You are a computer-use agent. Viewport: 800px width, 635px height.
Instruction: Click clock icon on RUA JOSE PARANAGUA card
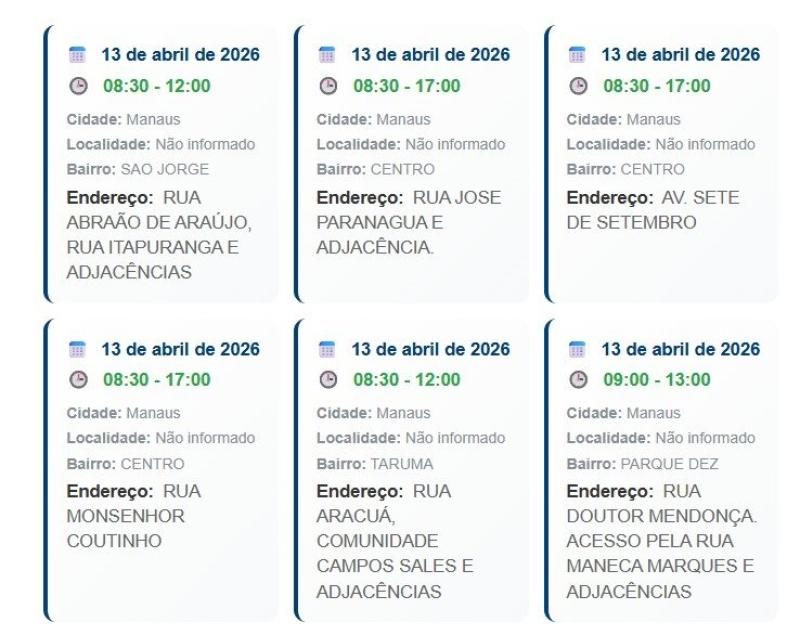tap(326, 86)
